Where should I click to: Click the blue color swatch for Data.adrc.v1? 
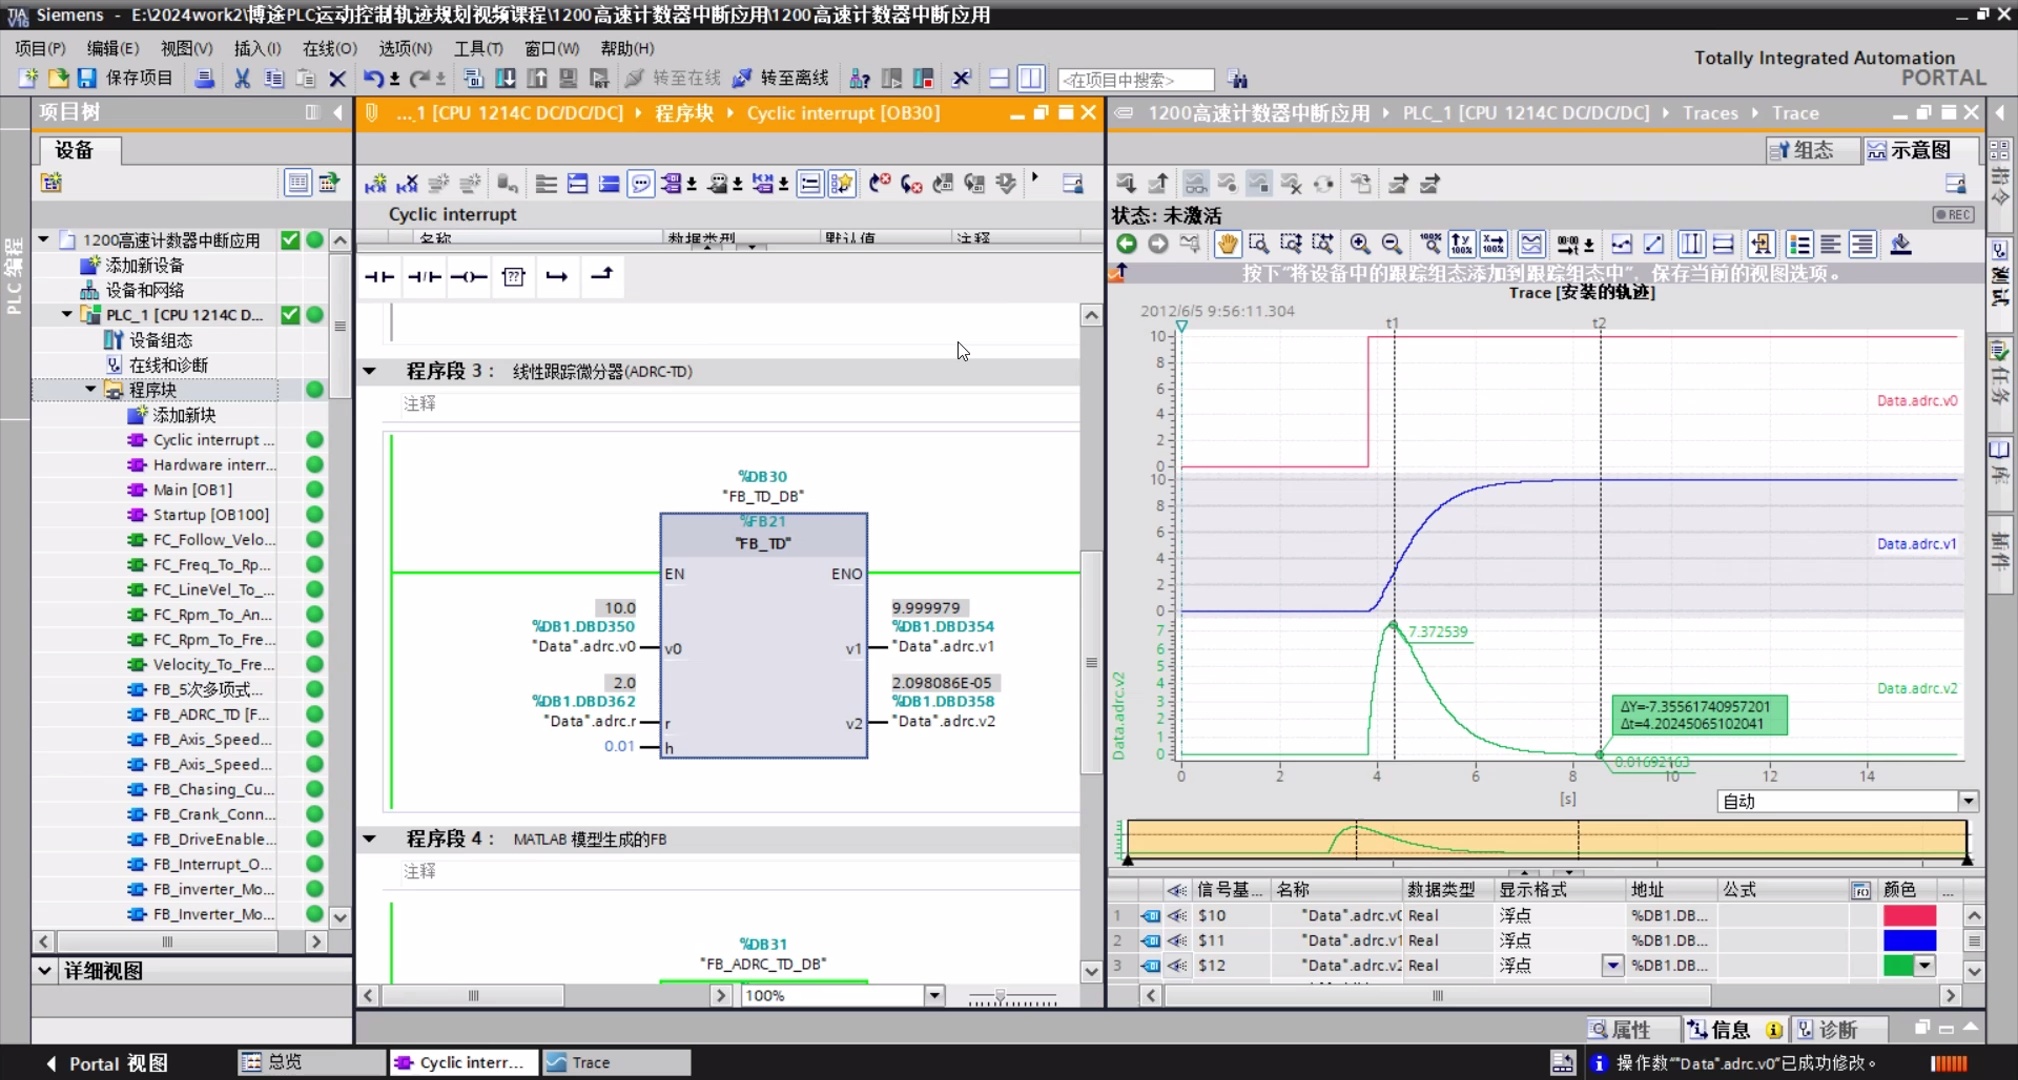(1909, 940)
